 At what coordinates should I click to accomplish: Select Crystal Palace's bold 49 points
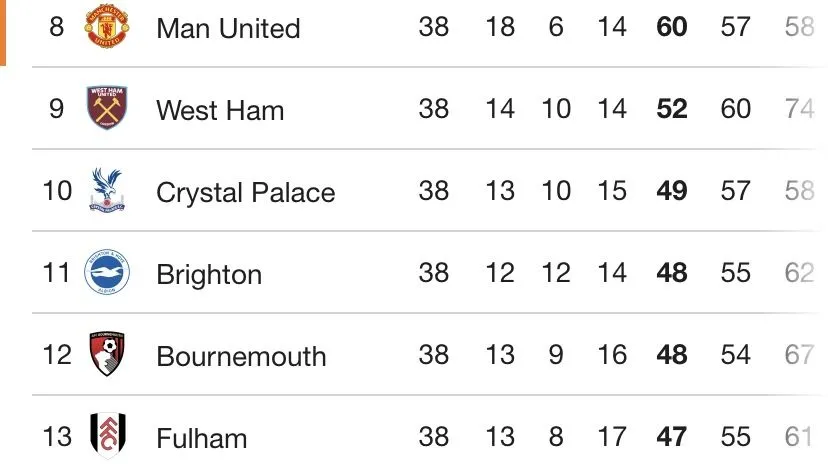coord(672,191)
